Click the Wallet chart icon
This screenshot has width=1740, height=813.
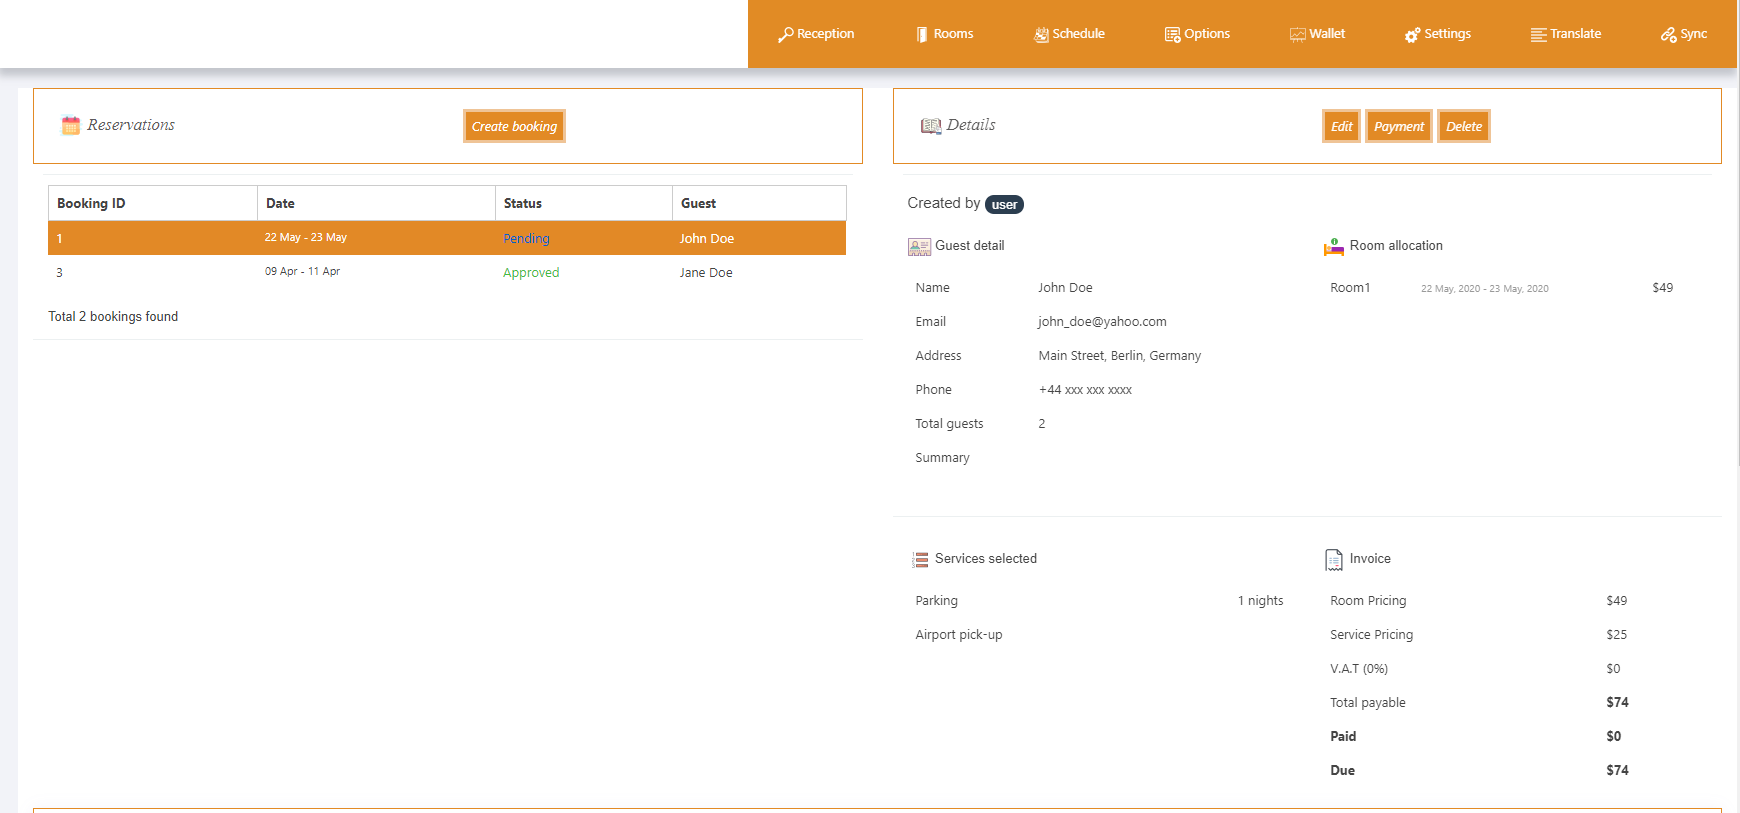tap(1298, 35)
